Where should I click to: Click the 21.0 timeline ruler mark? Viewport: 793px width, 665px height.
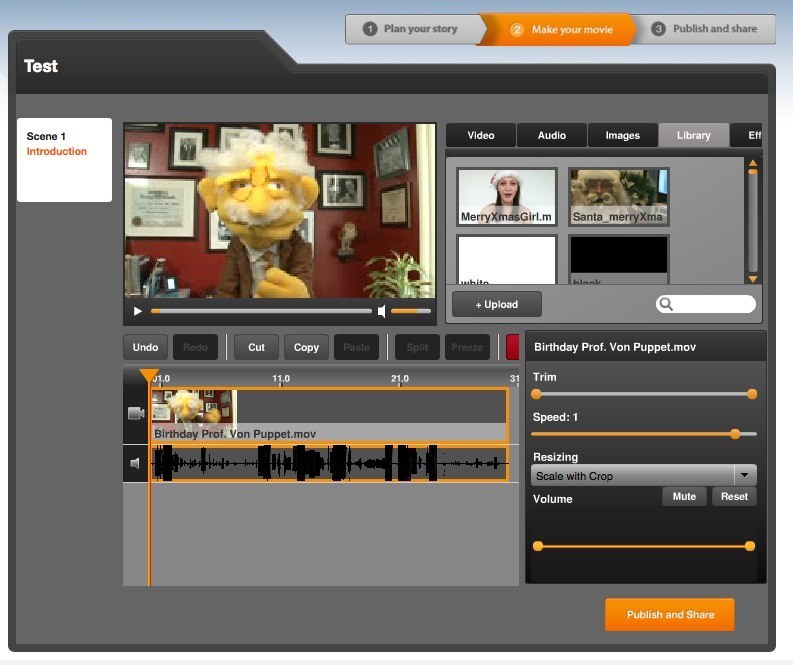400,379
